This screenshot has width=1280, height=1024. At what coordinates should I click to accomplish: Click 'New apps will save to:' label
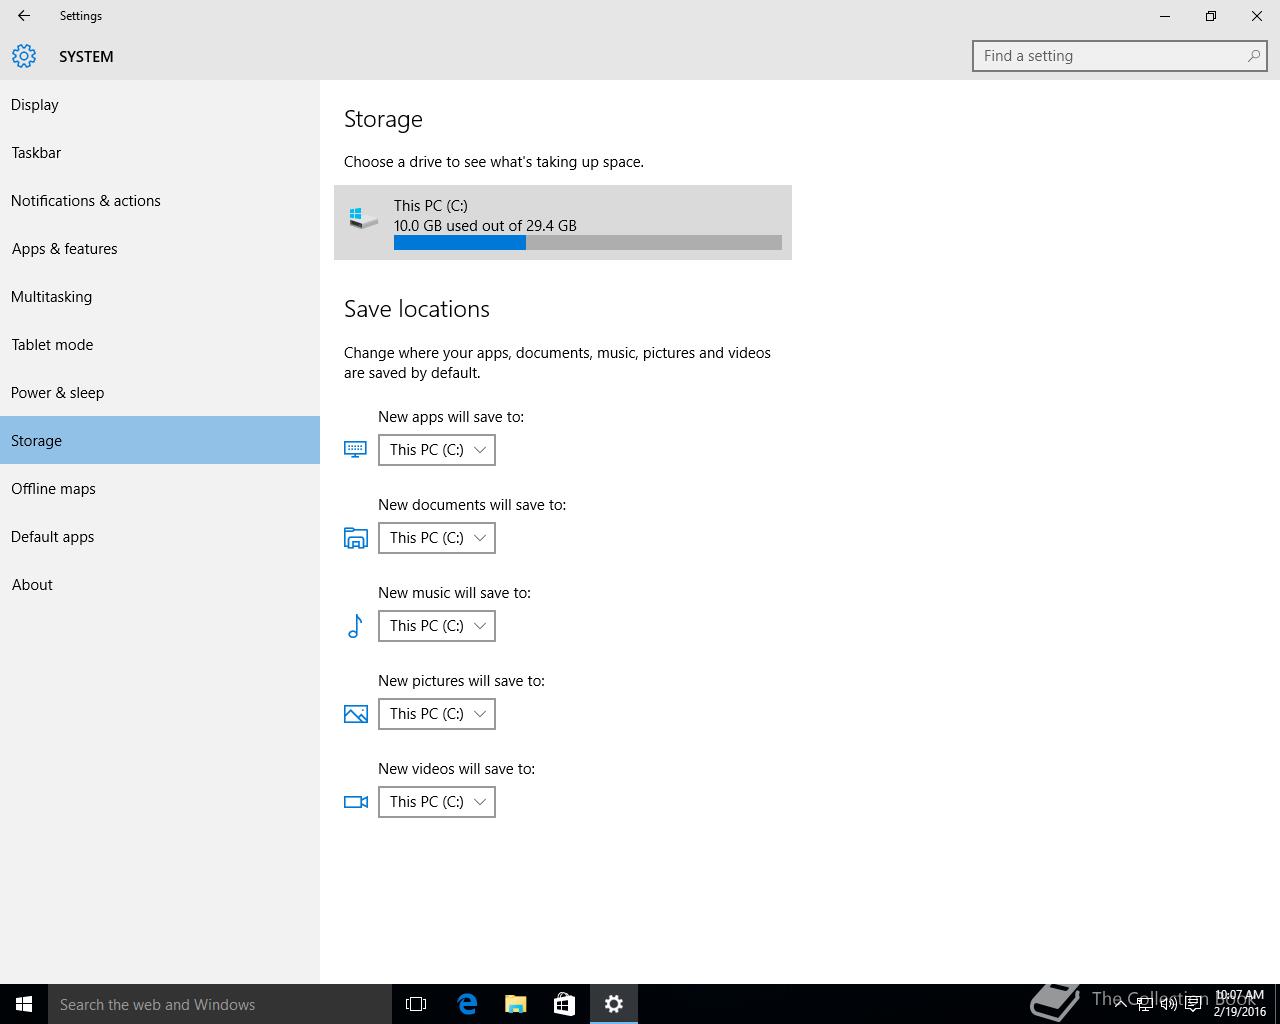(451, 417)
